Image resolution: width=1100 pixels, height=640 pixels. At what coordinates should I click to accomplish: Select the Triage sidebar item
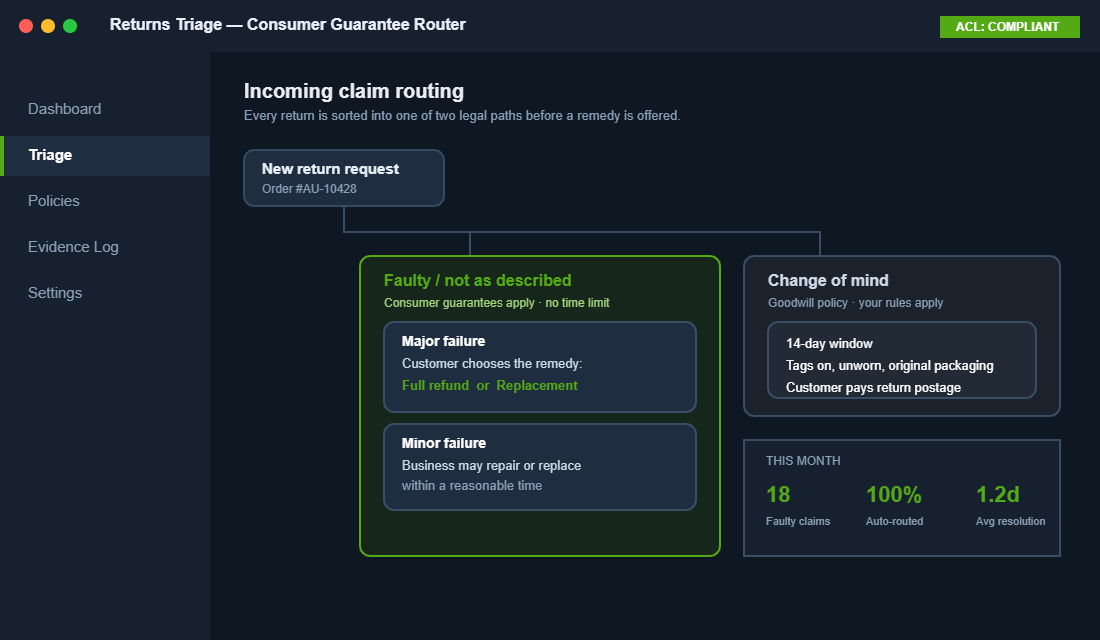pos(105,155)
